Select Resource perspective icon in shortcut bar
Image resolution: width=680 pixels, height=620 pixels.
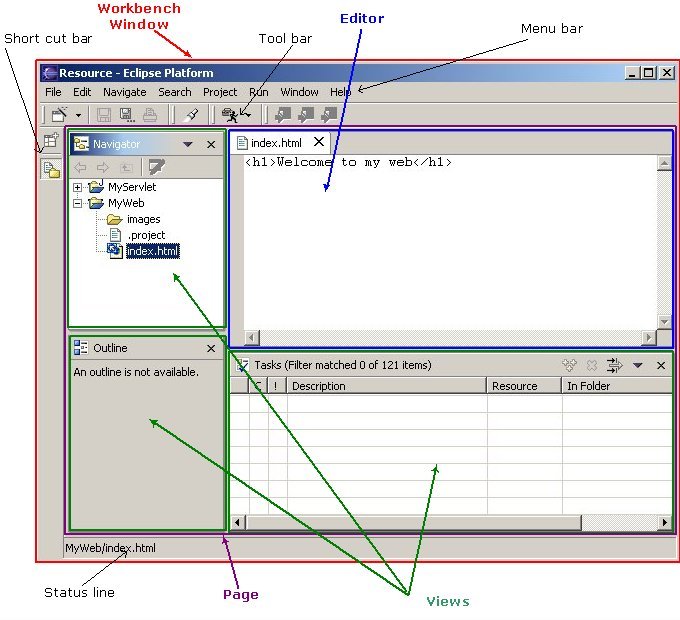pos(50,169)
